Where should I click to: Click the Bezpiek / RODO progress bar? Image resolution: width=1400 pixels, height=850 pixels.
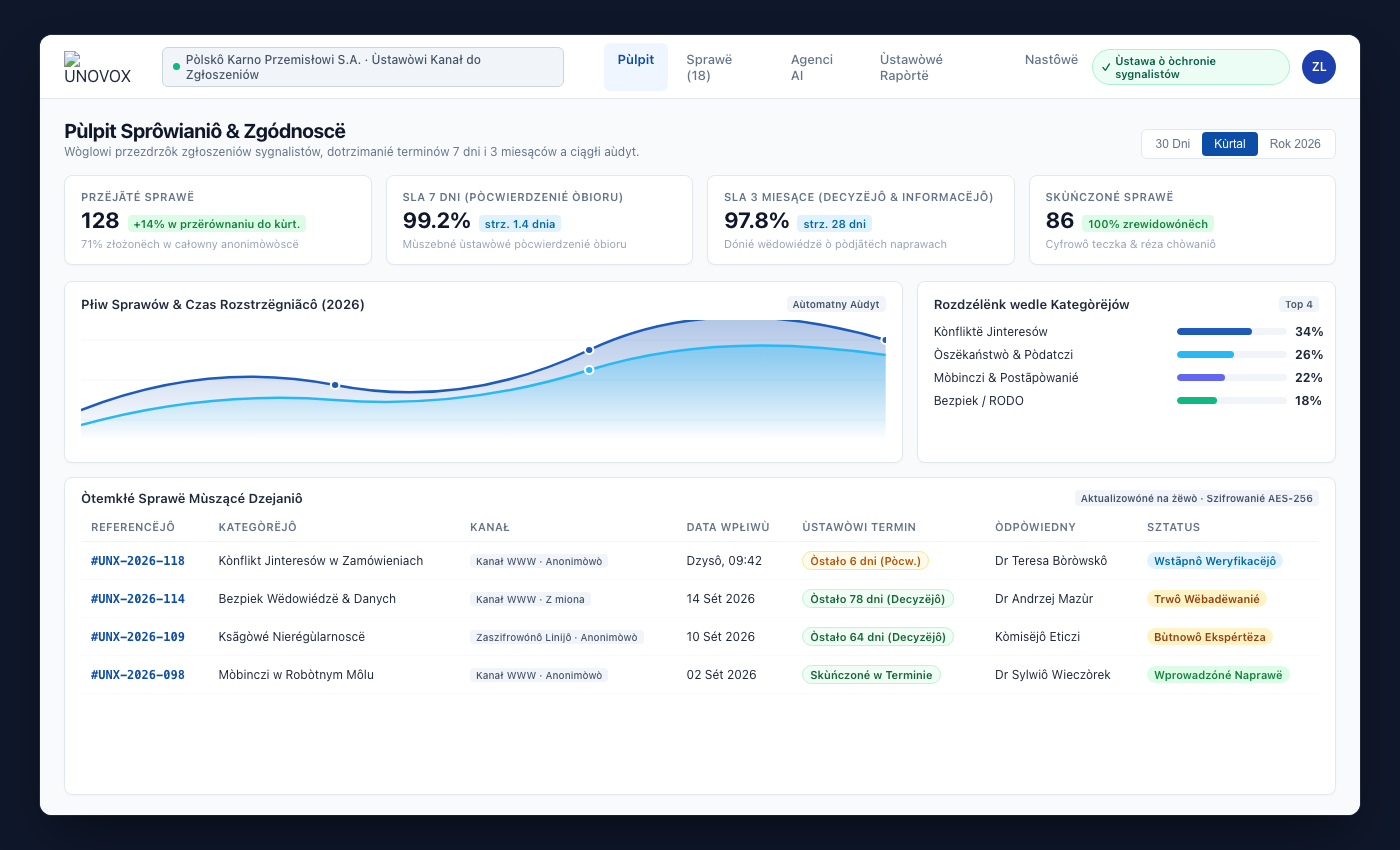click(1232, 400)
